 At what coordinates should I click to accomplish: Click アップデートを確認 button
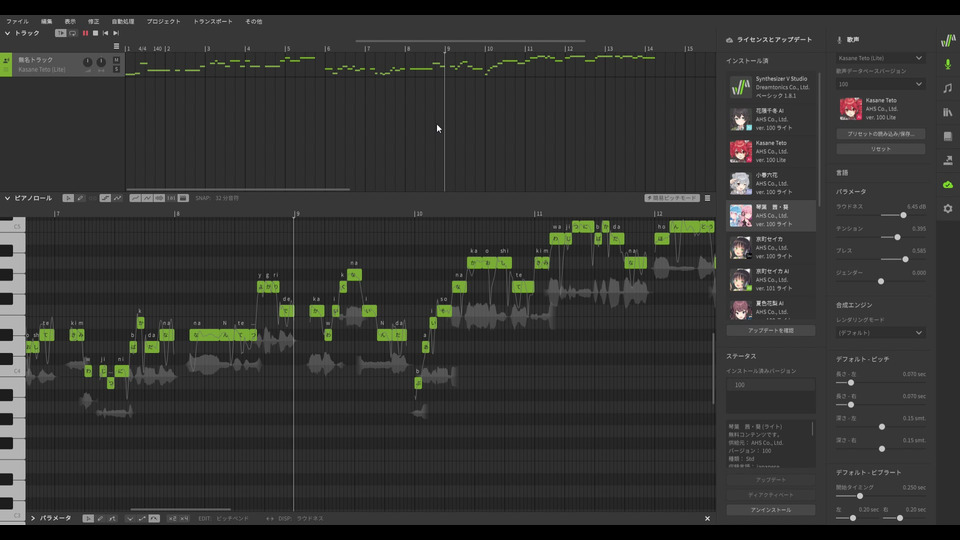(x=771, y=331)
